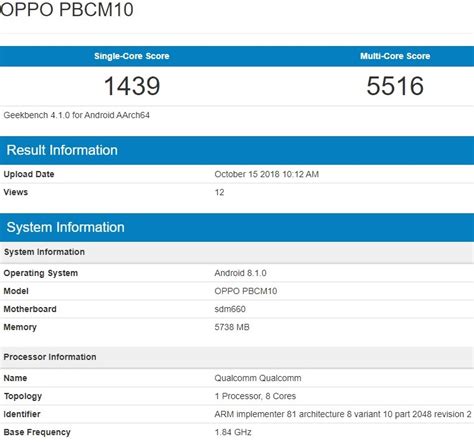
Task: Click the single-core score value 1439
Action: [132, 86]
